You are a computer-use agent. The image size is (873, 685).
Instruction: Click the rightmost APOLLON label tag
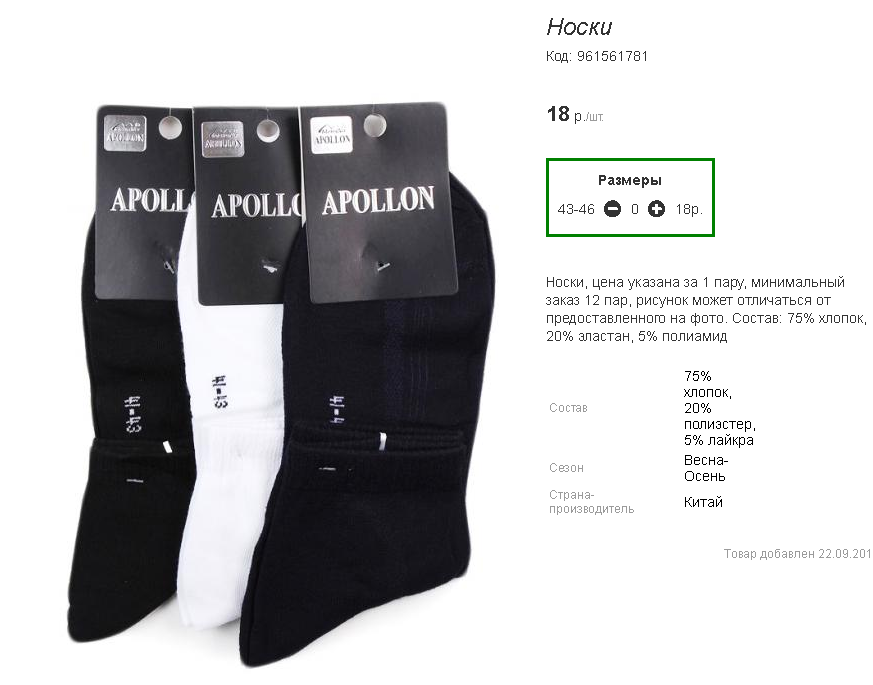(379, 202)
